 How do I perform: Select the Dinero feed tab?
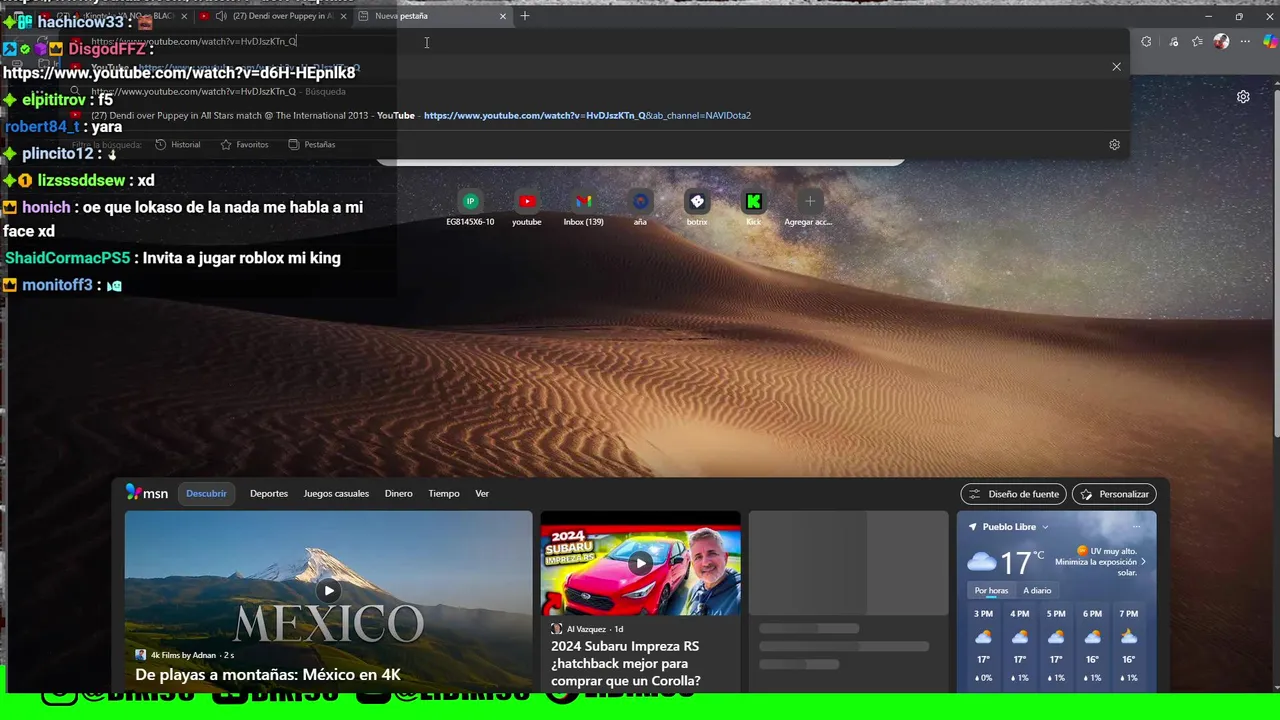[398, 494]
